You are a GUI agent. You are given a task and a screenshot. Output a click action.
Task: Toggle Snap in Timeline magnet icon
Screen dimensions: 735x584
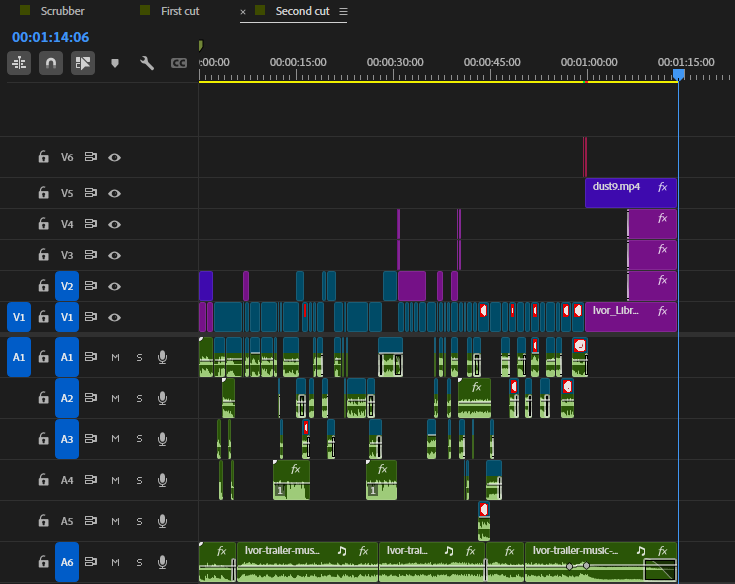51,63
